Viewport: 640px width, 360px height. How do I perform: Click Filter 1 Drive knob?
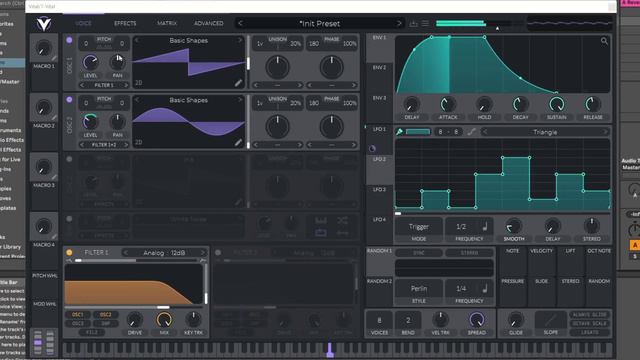click(x=135, y=320)
